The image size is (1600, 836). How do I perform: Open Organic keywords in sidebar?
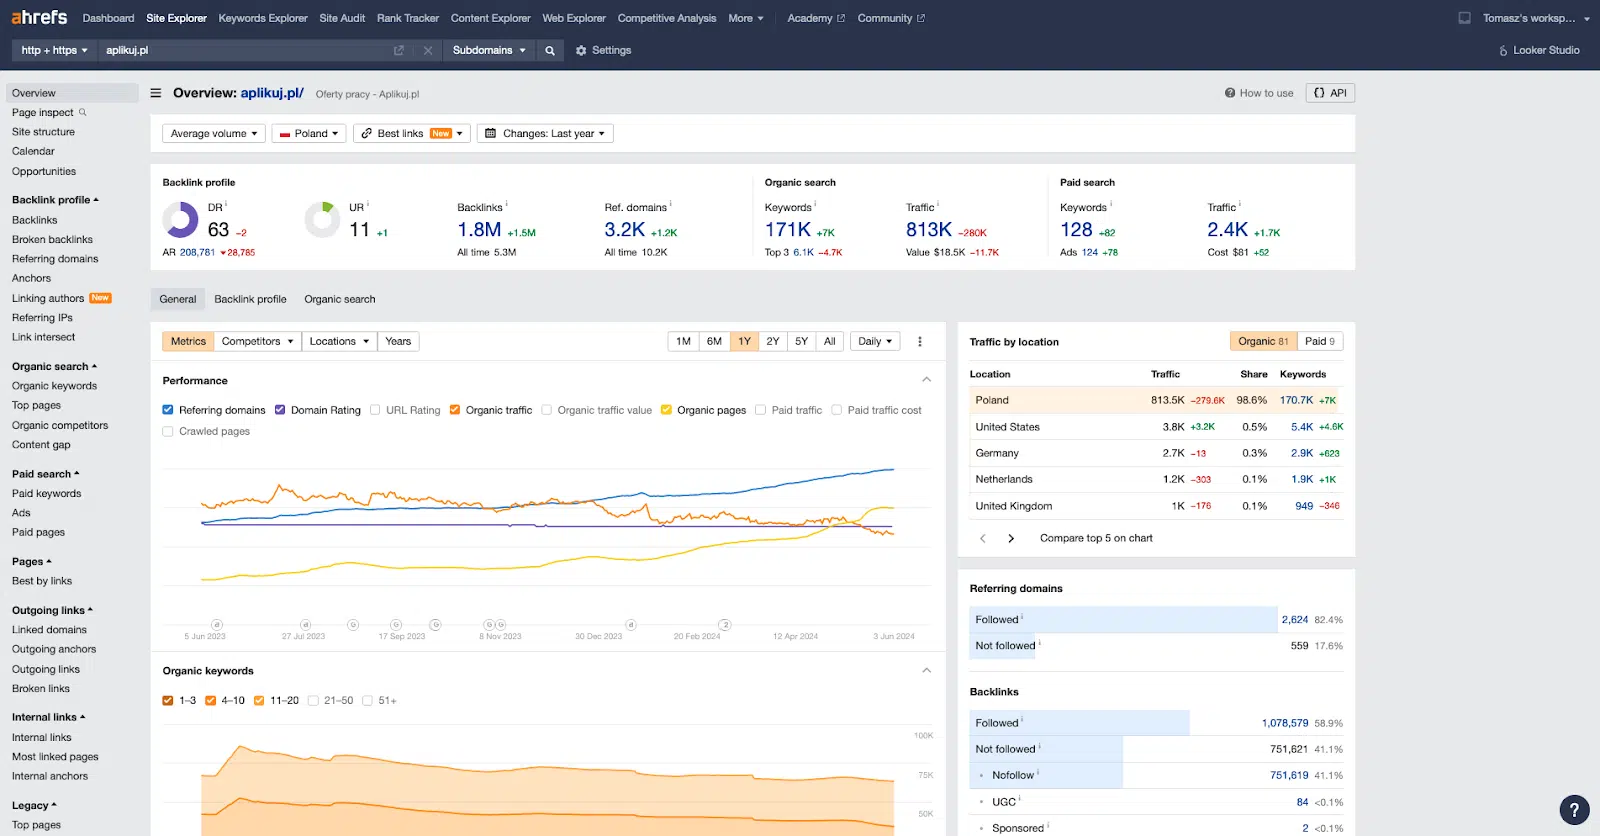pos(54,386)
